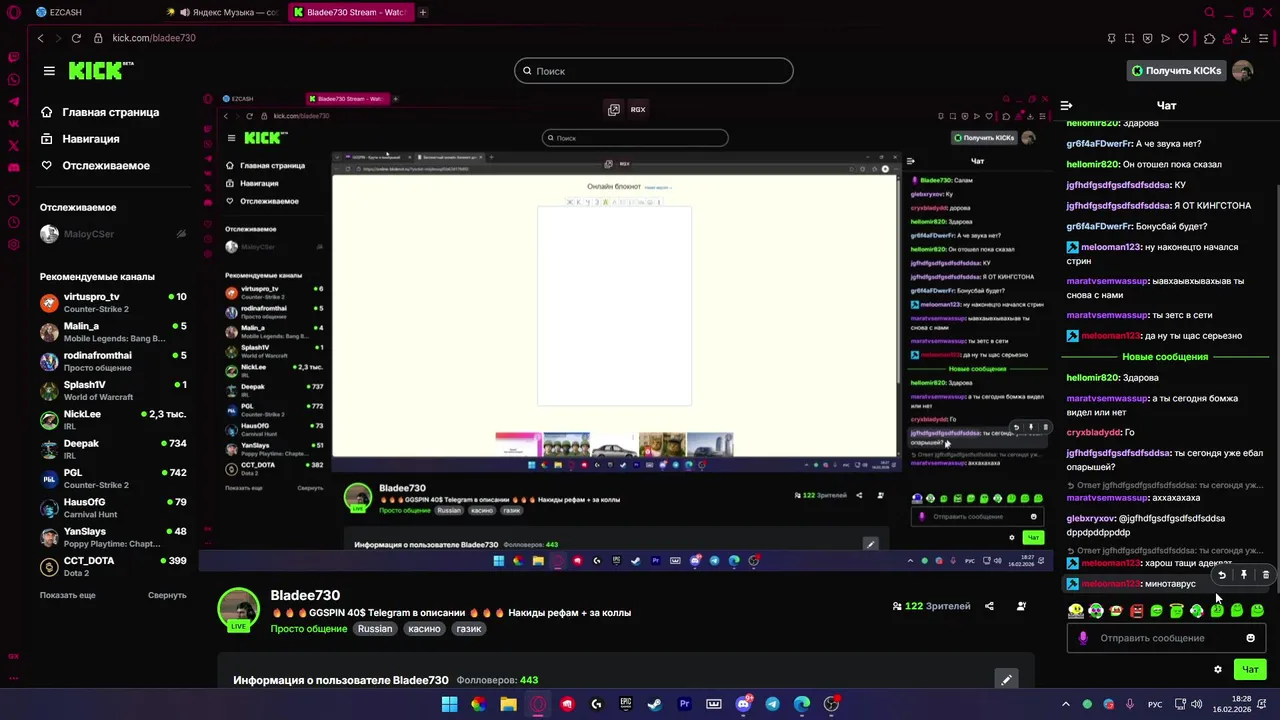Click the green Чат send button
Image resolution: width=1280 pixels, height=720 pixels.
coord(1250,669)
